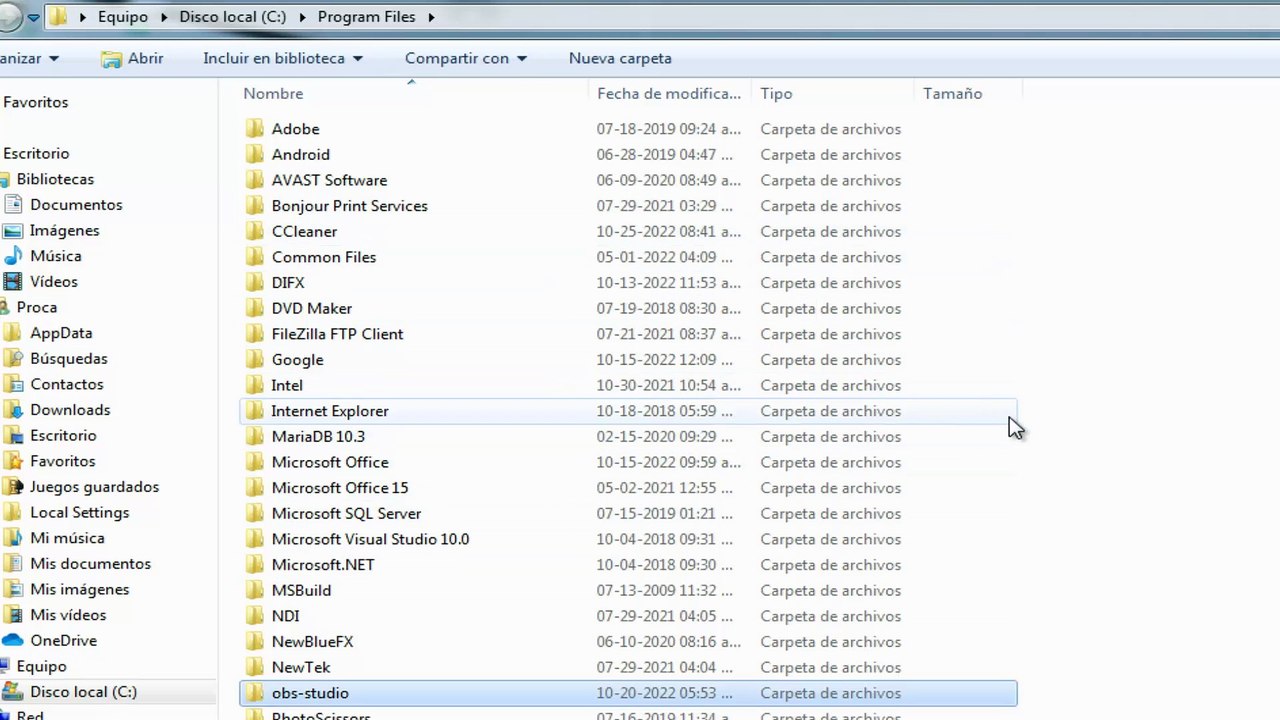Click Favoritos heading in navigation pane
Viewport: 1280px width, 720px height.
[35, 102]
